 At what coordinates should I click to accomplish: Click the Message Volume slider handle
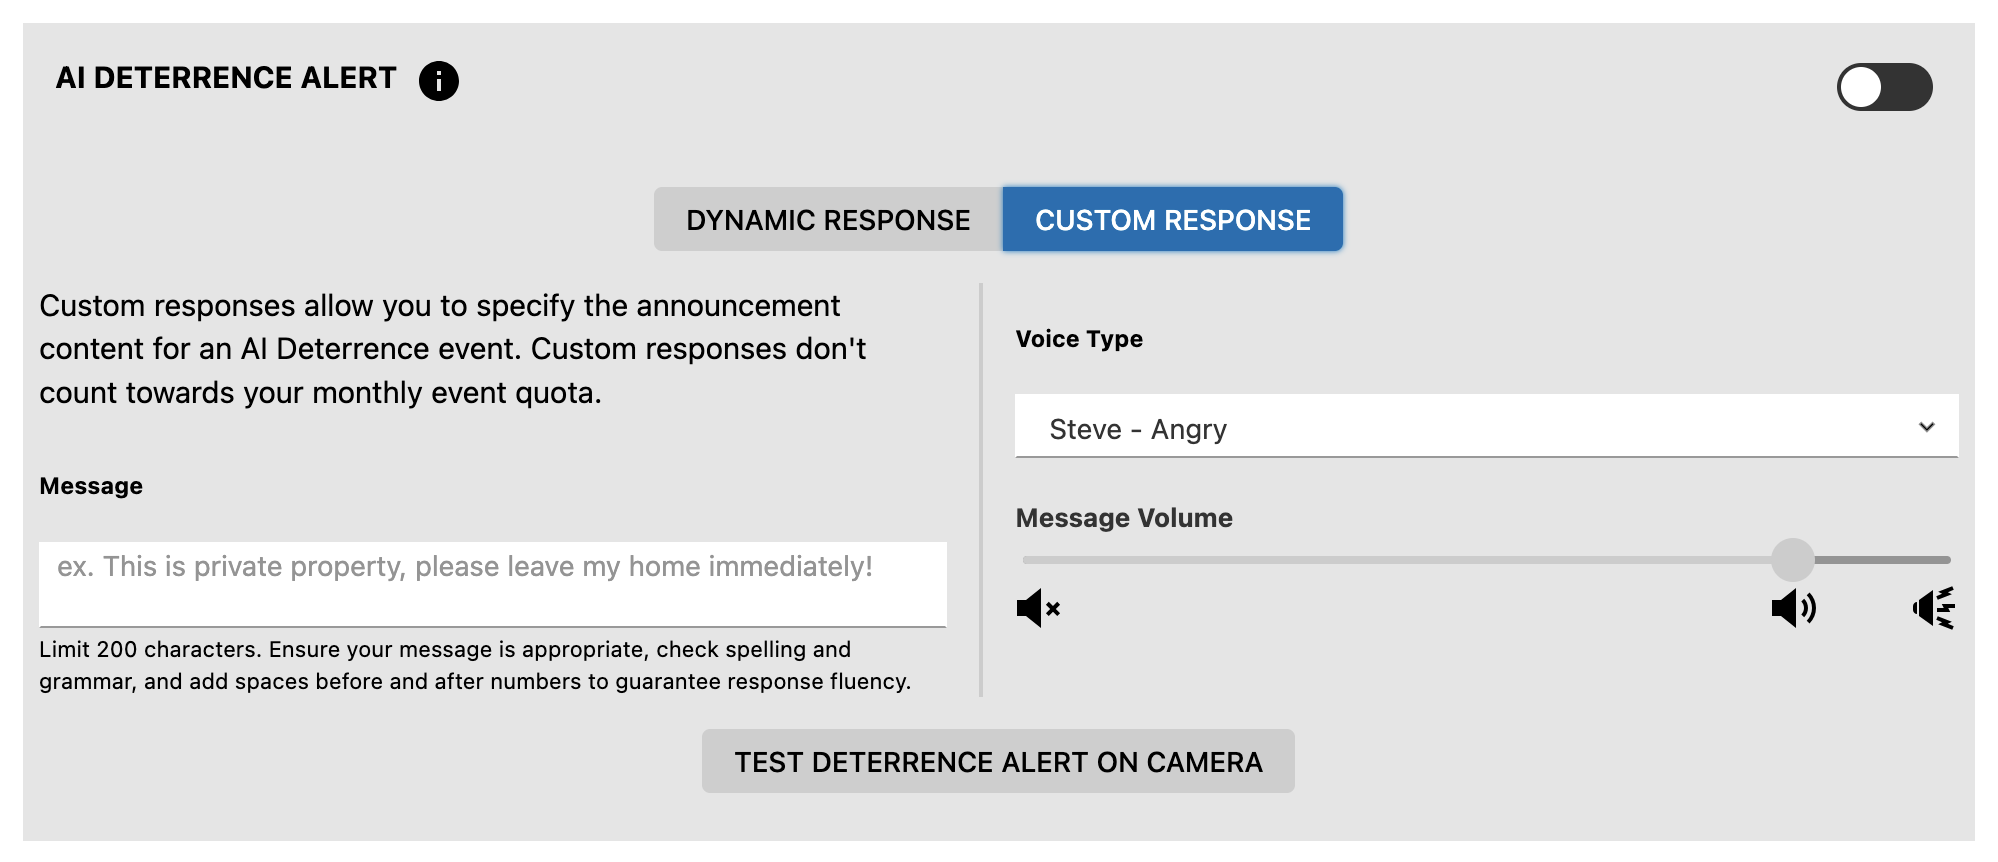[x=1792, y=560]
